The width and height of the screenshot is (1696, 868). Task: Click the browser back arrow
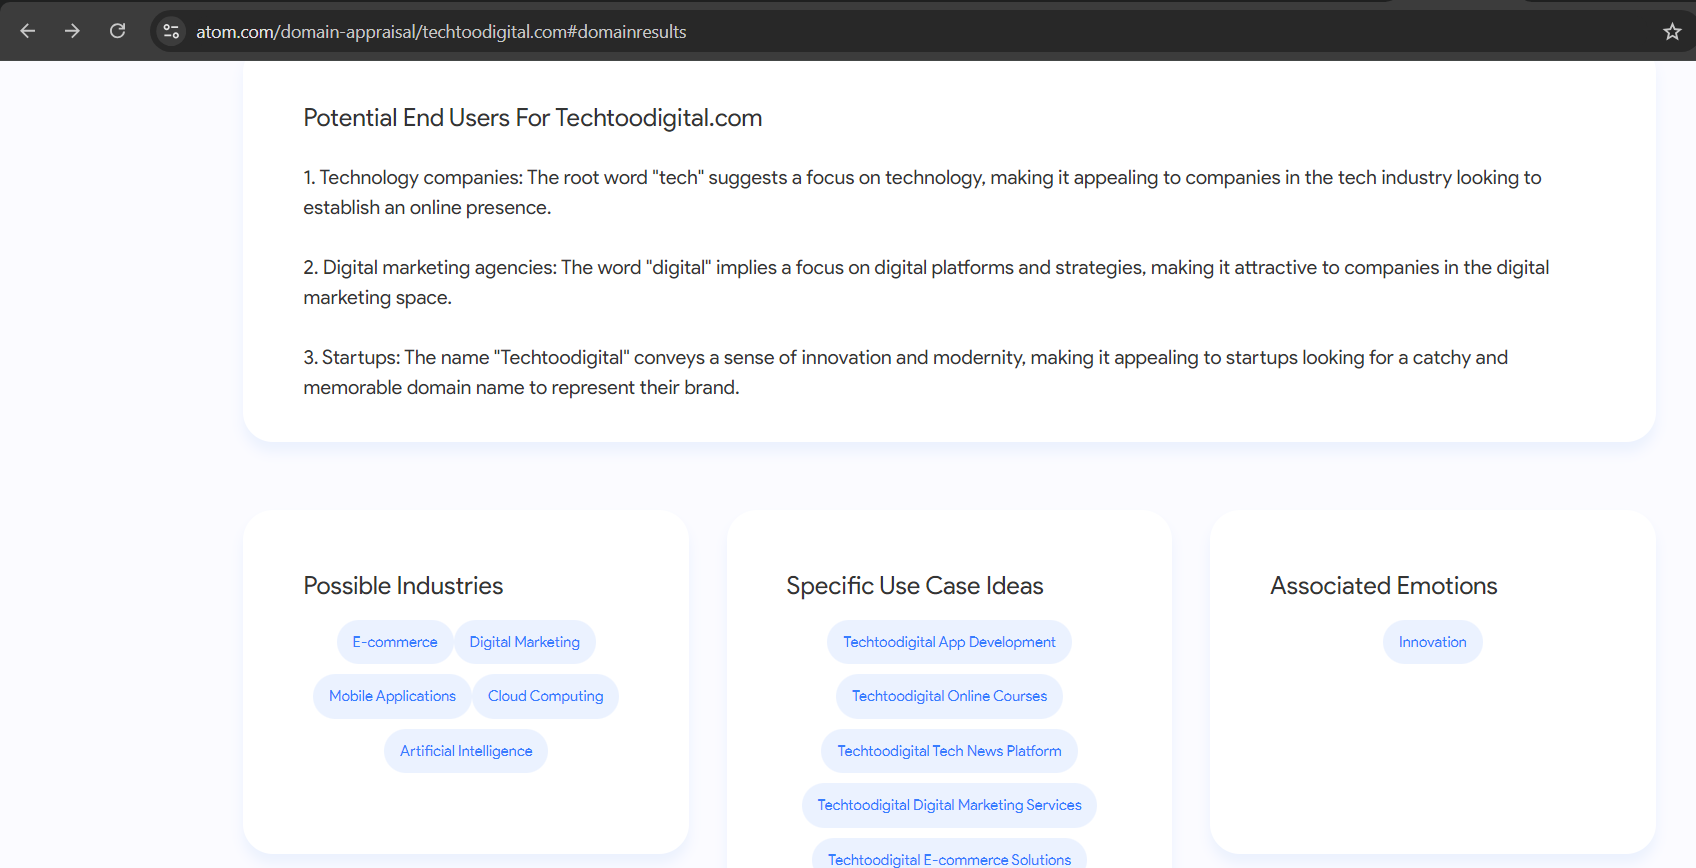point(28,31)
